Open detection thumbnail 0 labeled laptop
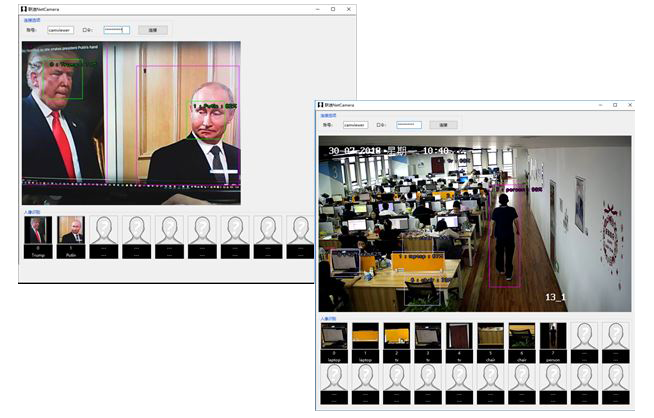 pos(334,337)
